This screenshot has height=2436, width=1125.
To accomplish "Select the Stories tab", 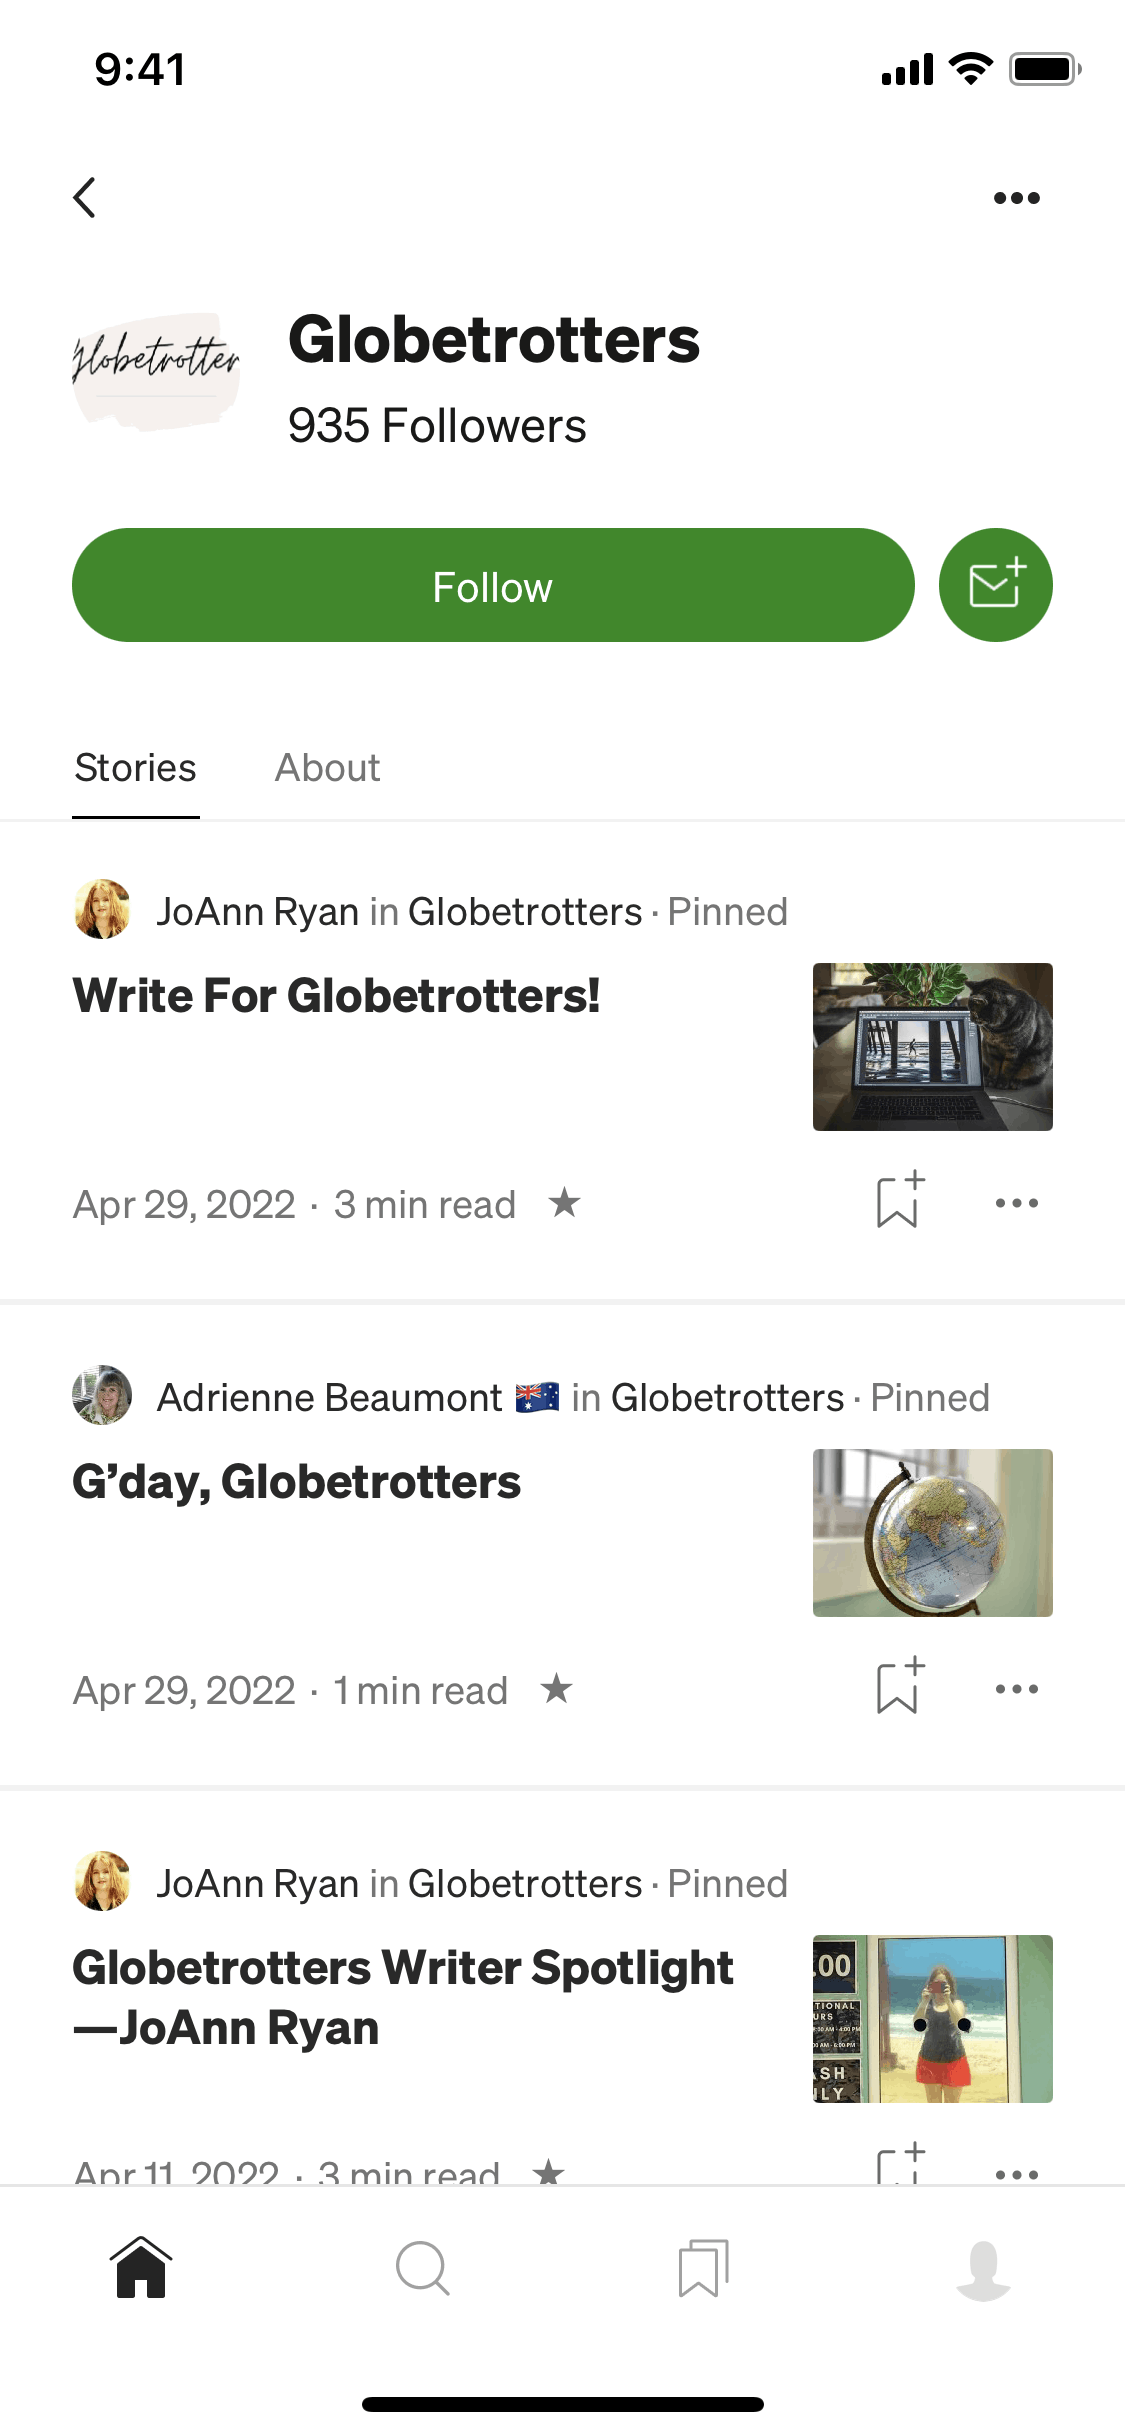I will click(x=136, y=768).
